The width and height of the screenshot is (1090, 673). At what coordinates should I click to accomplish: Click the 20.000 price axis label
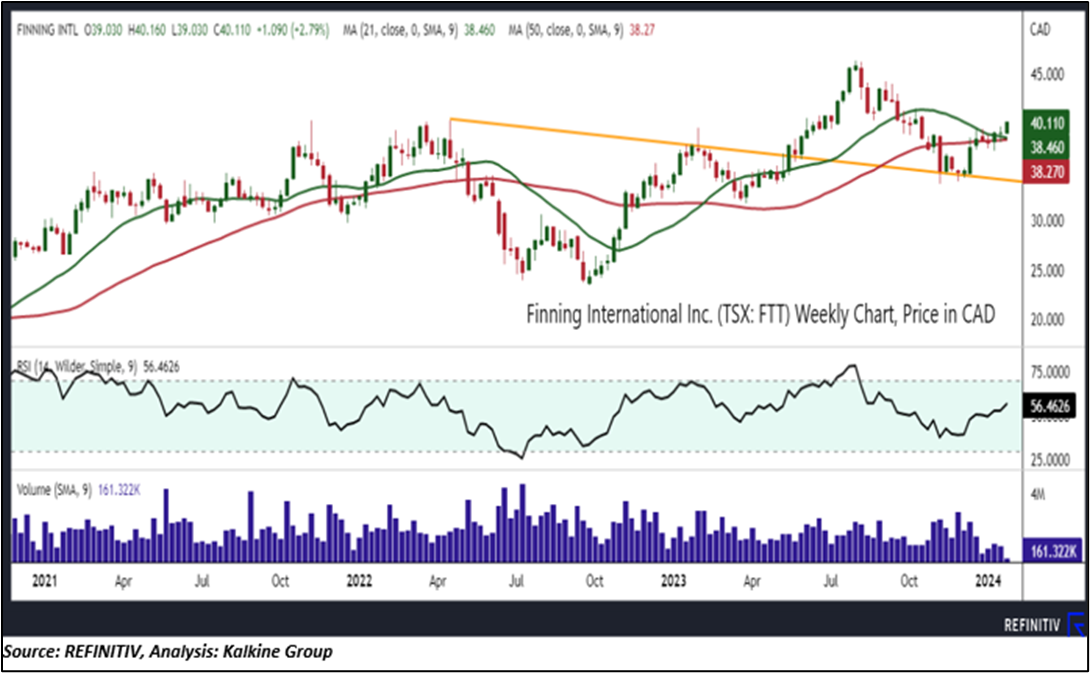click(x=1047, y=320)
